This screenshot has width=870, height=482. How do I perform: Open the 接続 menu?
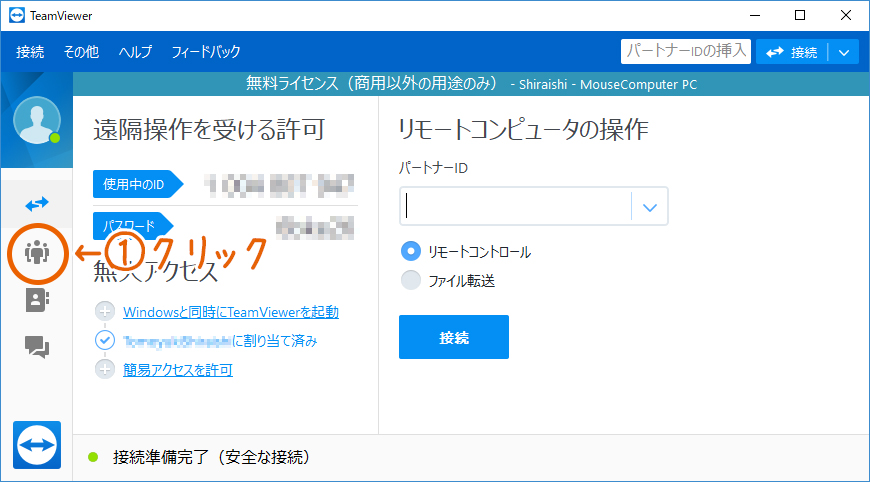click(x=30, y=52)
